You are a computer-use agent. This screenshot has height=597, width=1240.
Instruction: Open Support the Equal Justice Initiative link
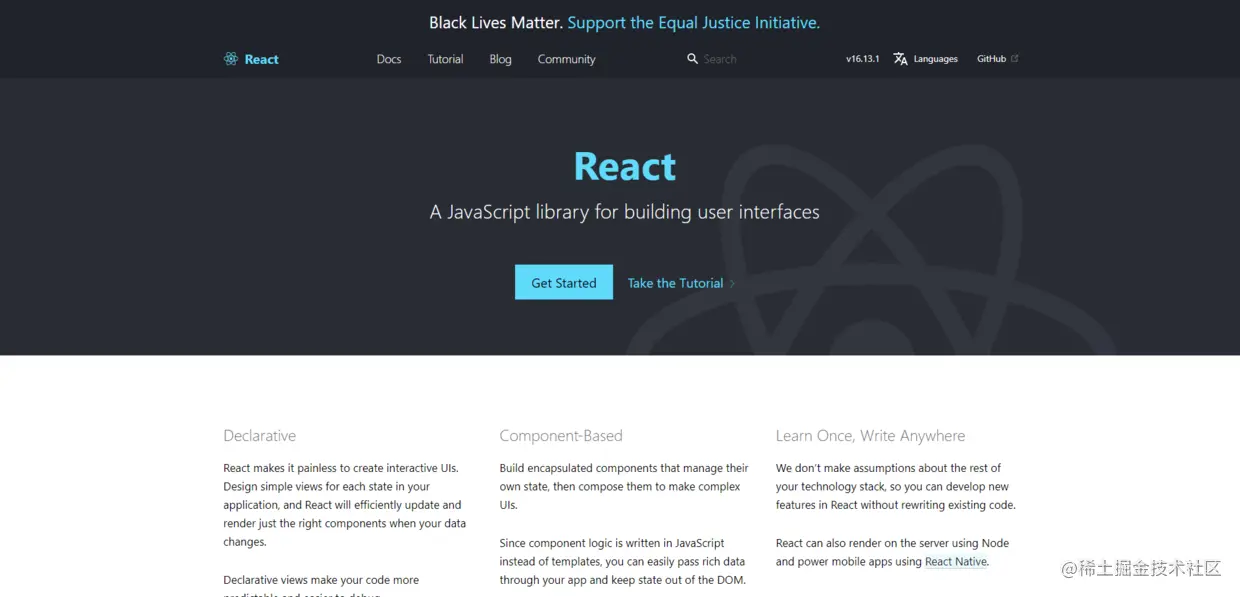pyautogui.click(x=694, y=22)
